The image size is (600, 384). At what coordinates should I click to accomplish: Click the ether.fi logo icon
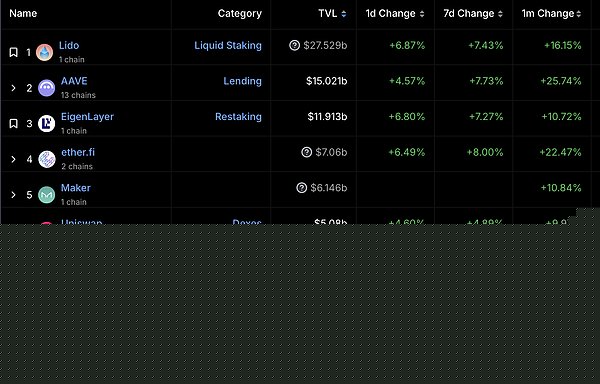click(x=47, y=159)
